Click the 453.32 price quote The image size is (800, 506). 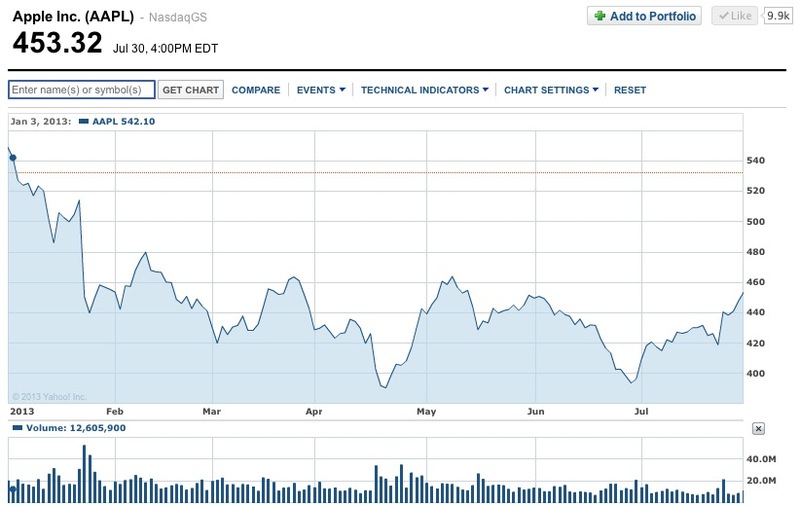tap(57, 42)
